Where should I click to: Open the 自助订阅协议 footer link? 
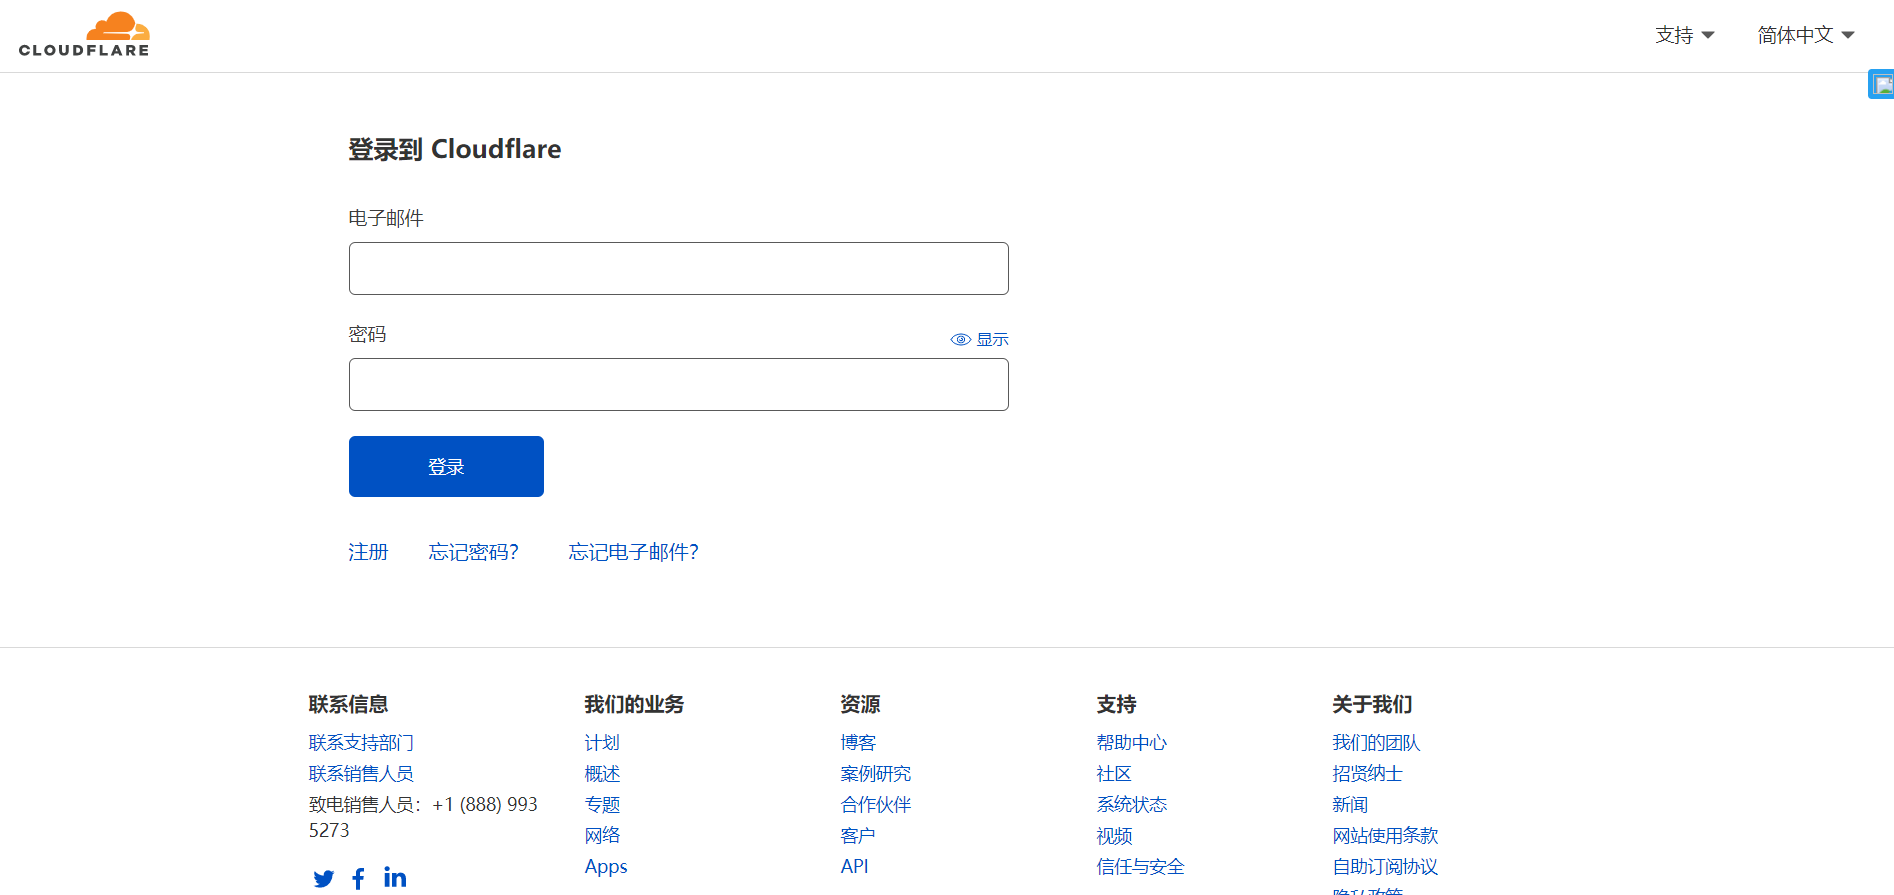click(1385, 867)
